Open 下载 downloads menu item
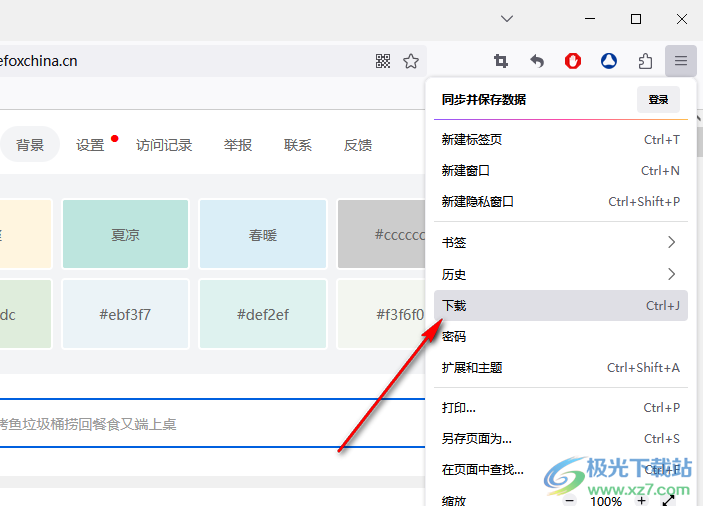 point(560,306)
